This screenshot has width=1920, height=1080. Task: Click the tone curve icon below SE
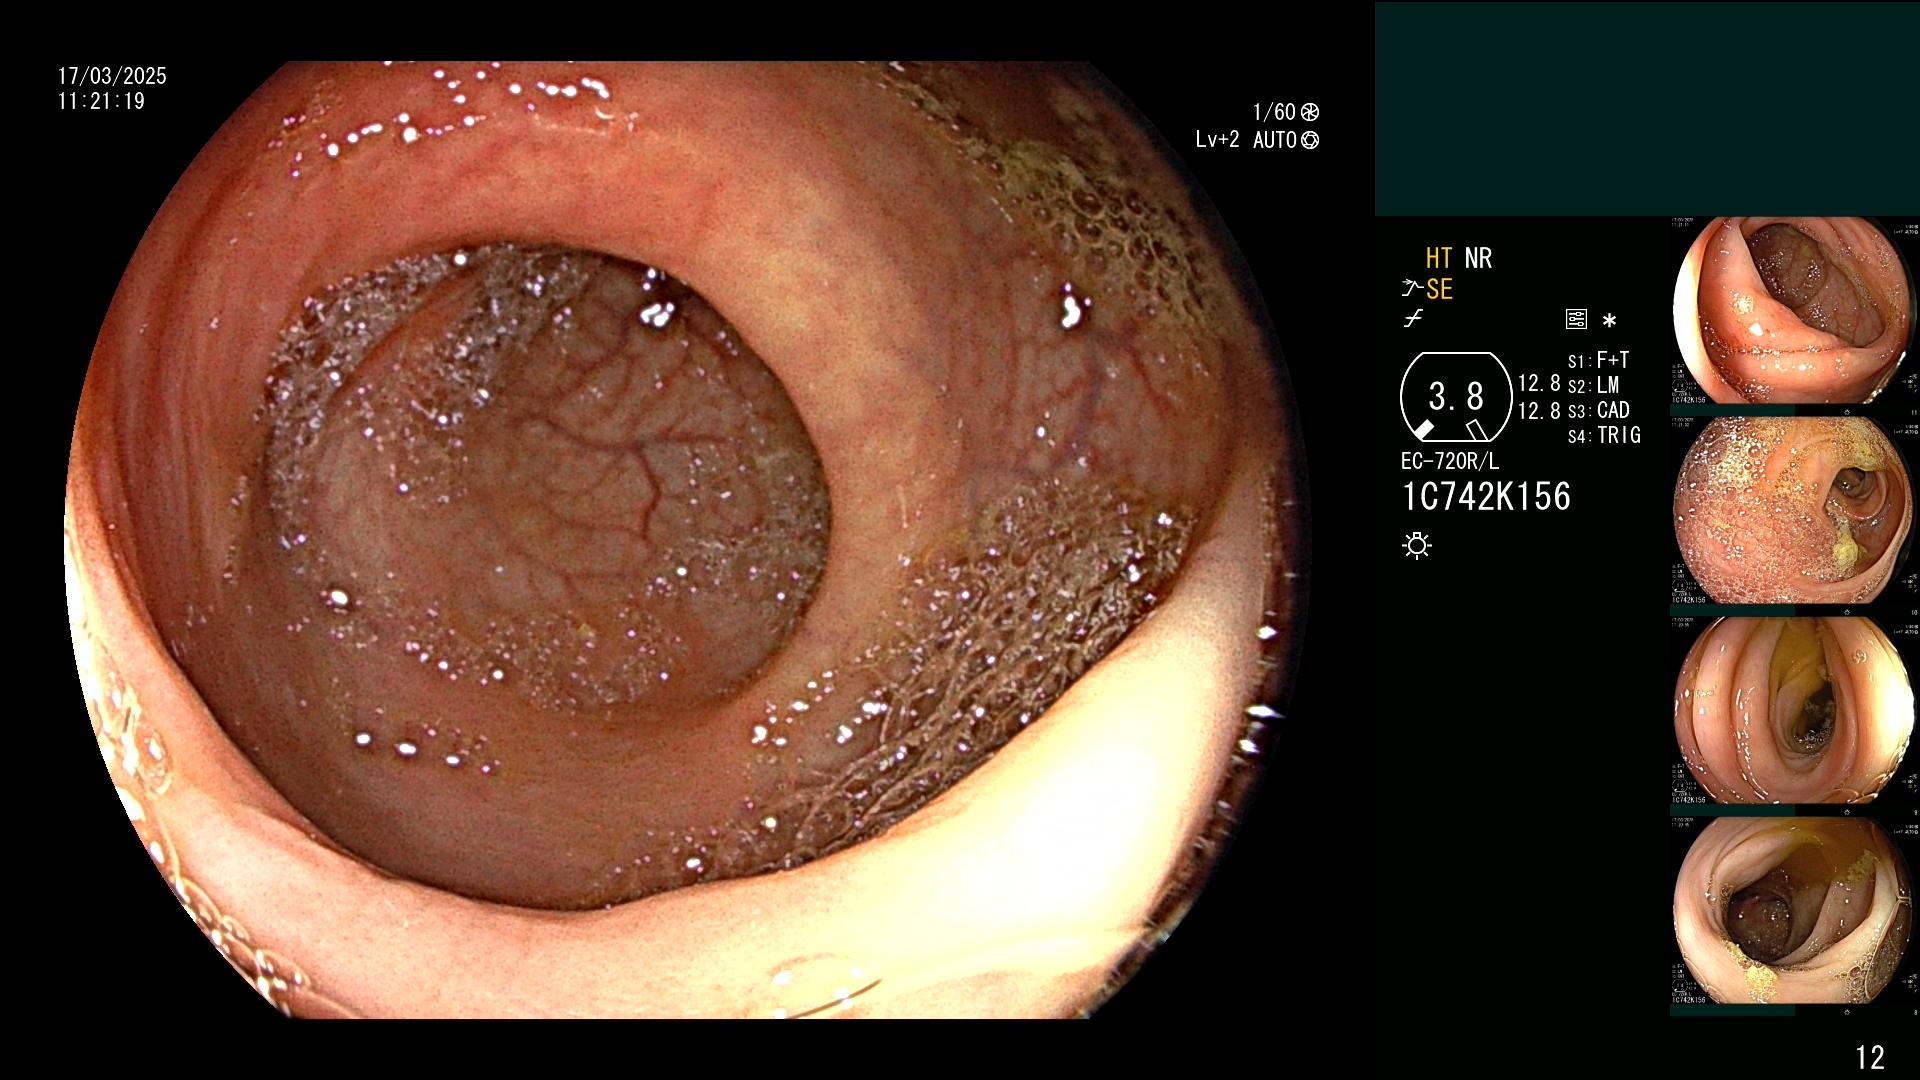1413,320
